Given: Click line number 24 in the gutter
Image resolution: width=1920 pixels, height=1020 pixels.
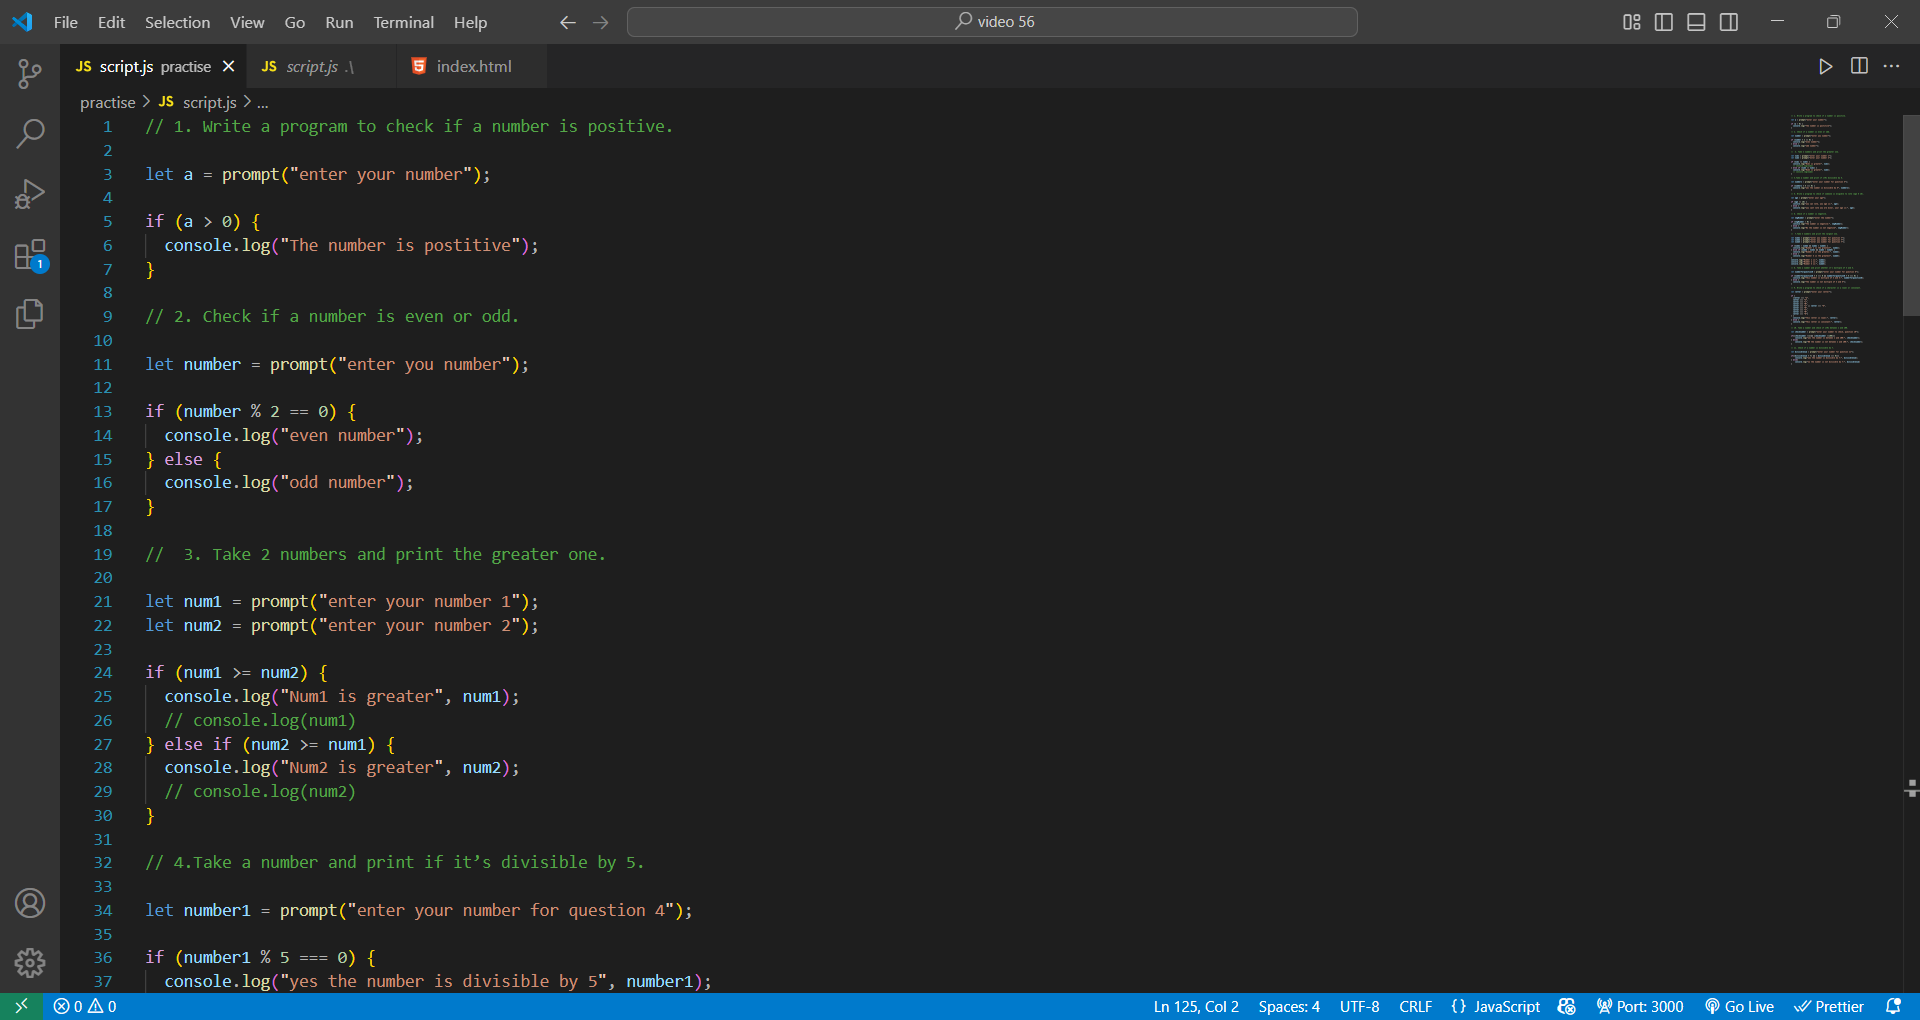Looking at the screenshot, I should (x=103, y=672).
